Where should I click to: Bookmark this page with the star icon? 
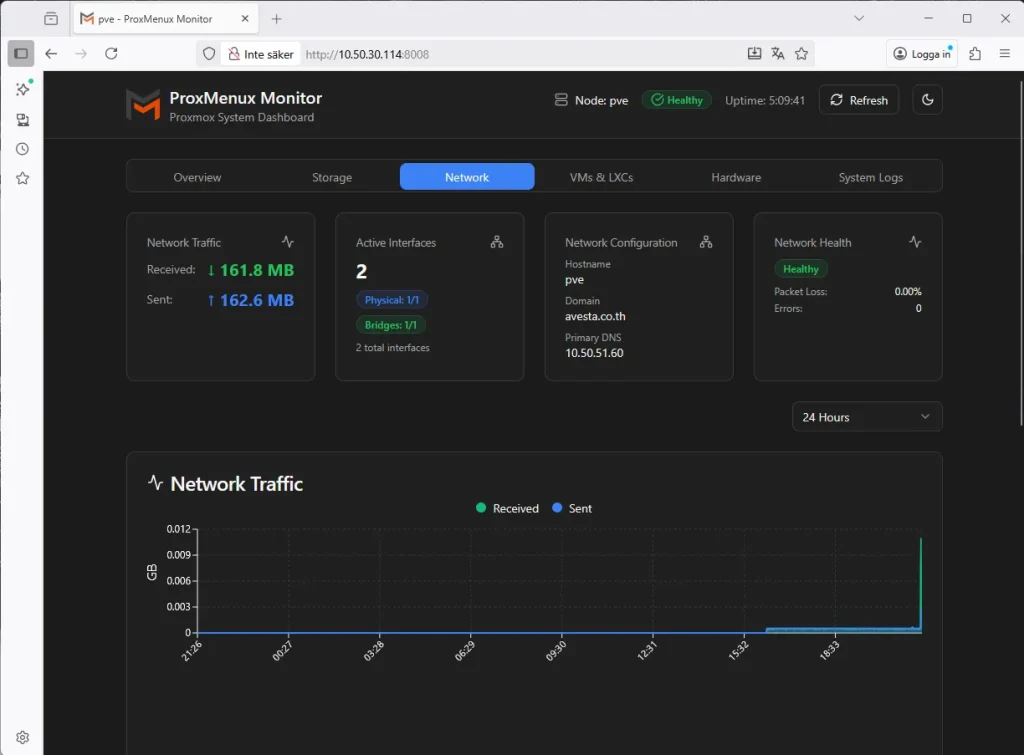tap(801, 54)
